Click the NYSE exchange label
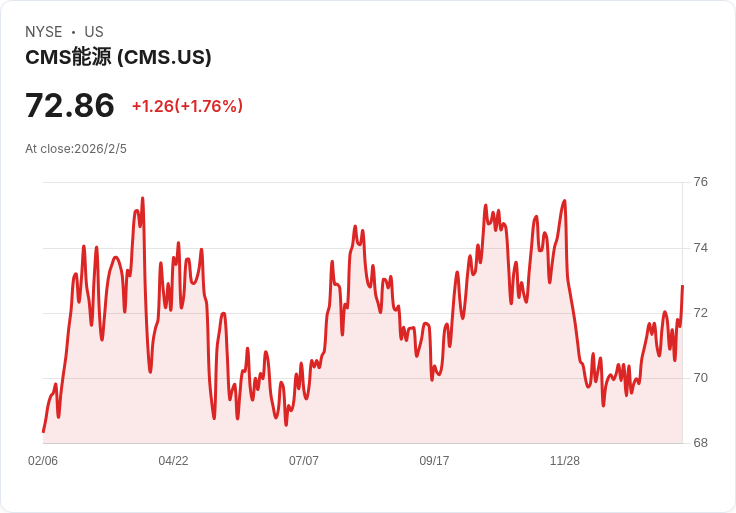The width and height of the screenshot is (736, 513). (44, 32)
